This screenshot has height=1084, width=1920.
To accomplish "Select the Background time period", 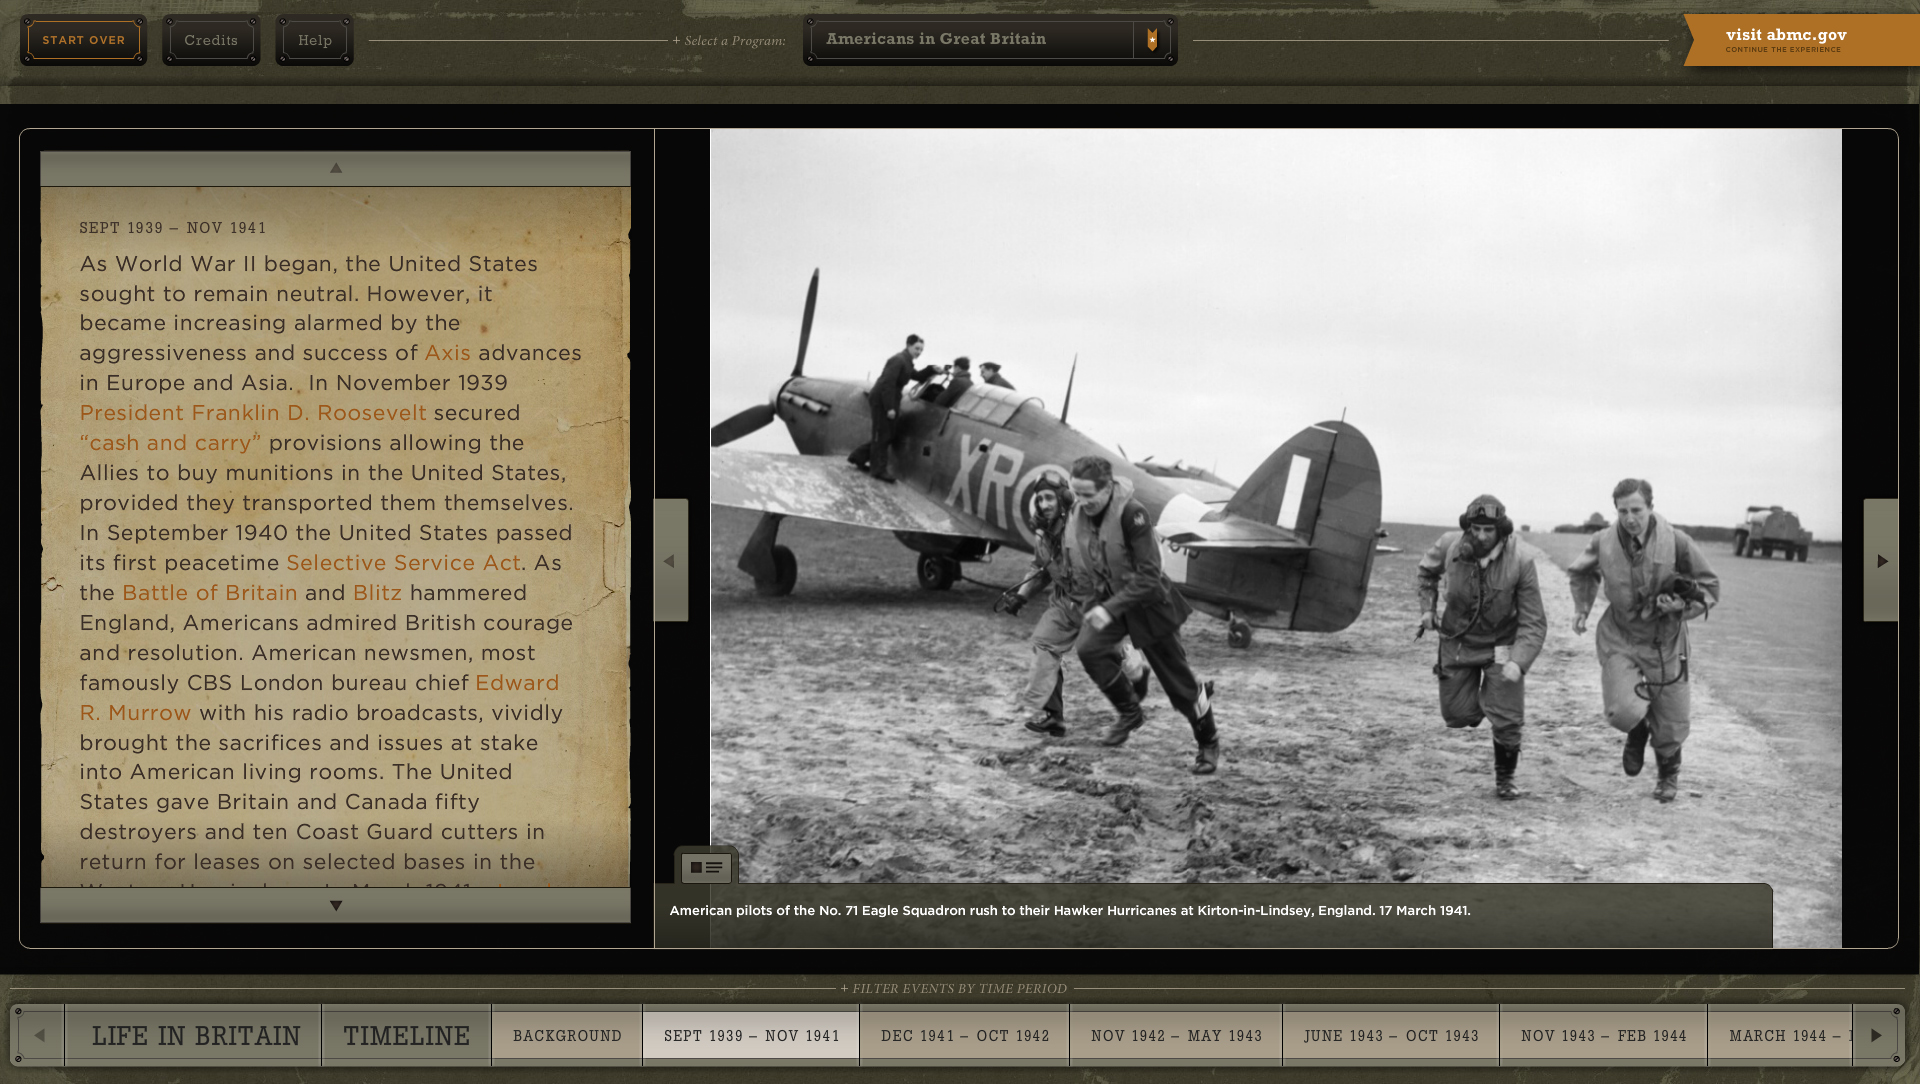I will pyautogui.click(x=567, y=1036).
